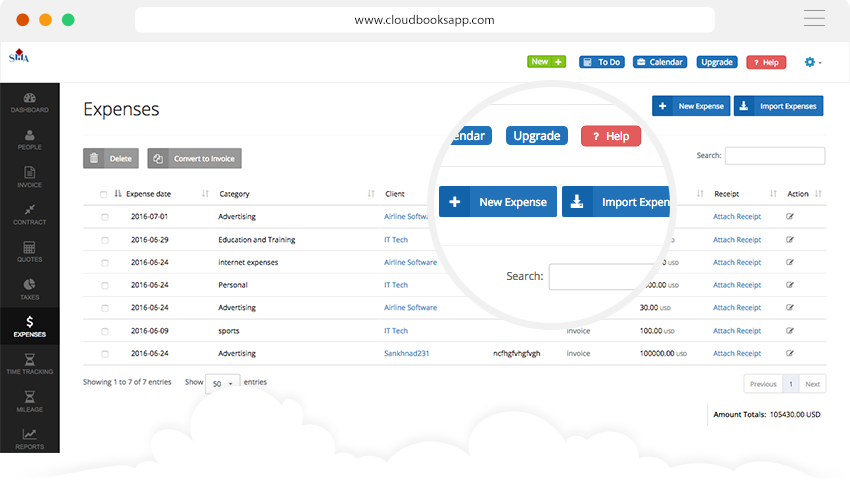Sort the table by Receipt column
This screenshot has height=480, width=850.
click(x=726, y=194)
